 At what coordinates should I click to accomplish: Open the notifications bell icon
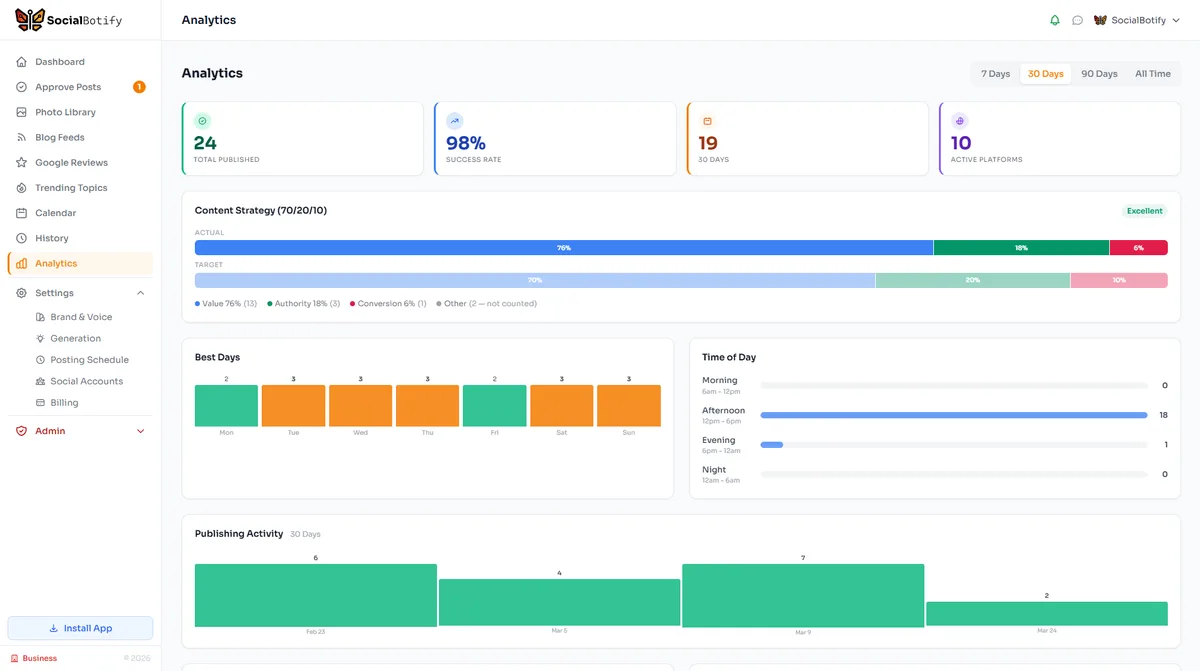pos(1054,19)
